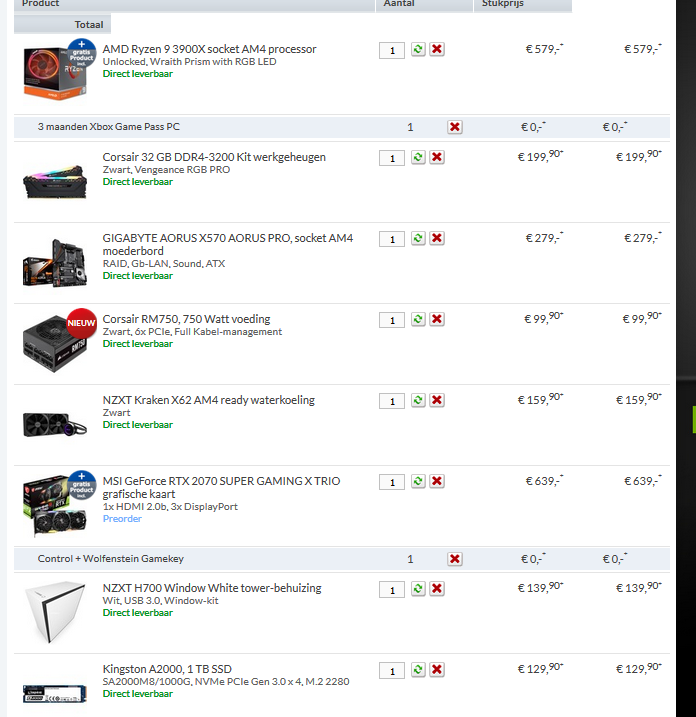This screenshot has height=717, width=696.
Task: Click quantity field for NZXT Kraken X62
Action: tap(392, 401)
